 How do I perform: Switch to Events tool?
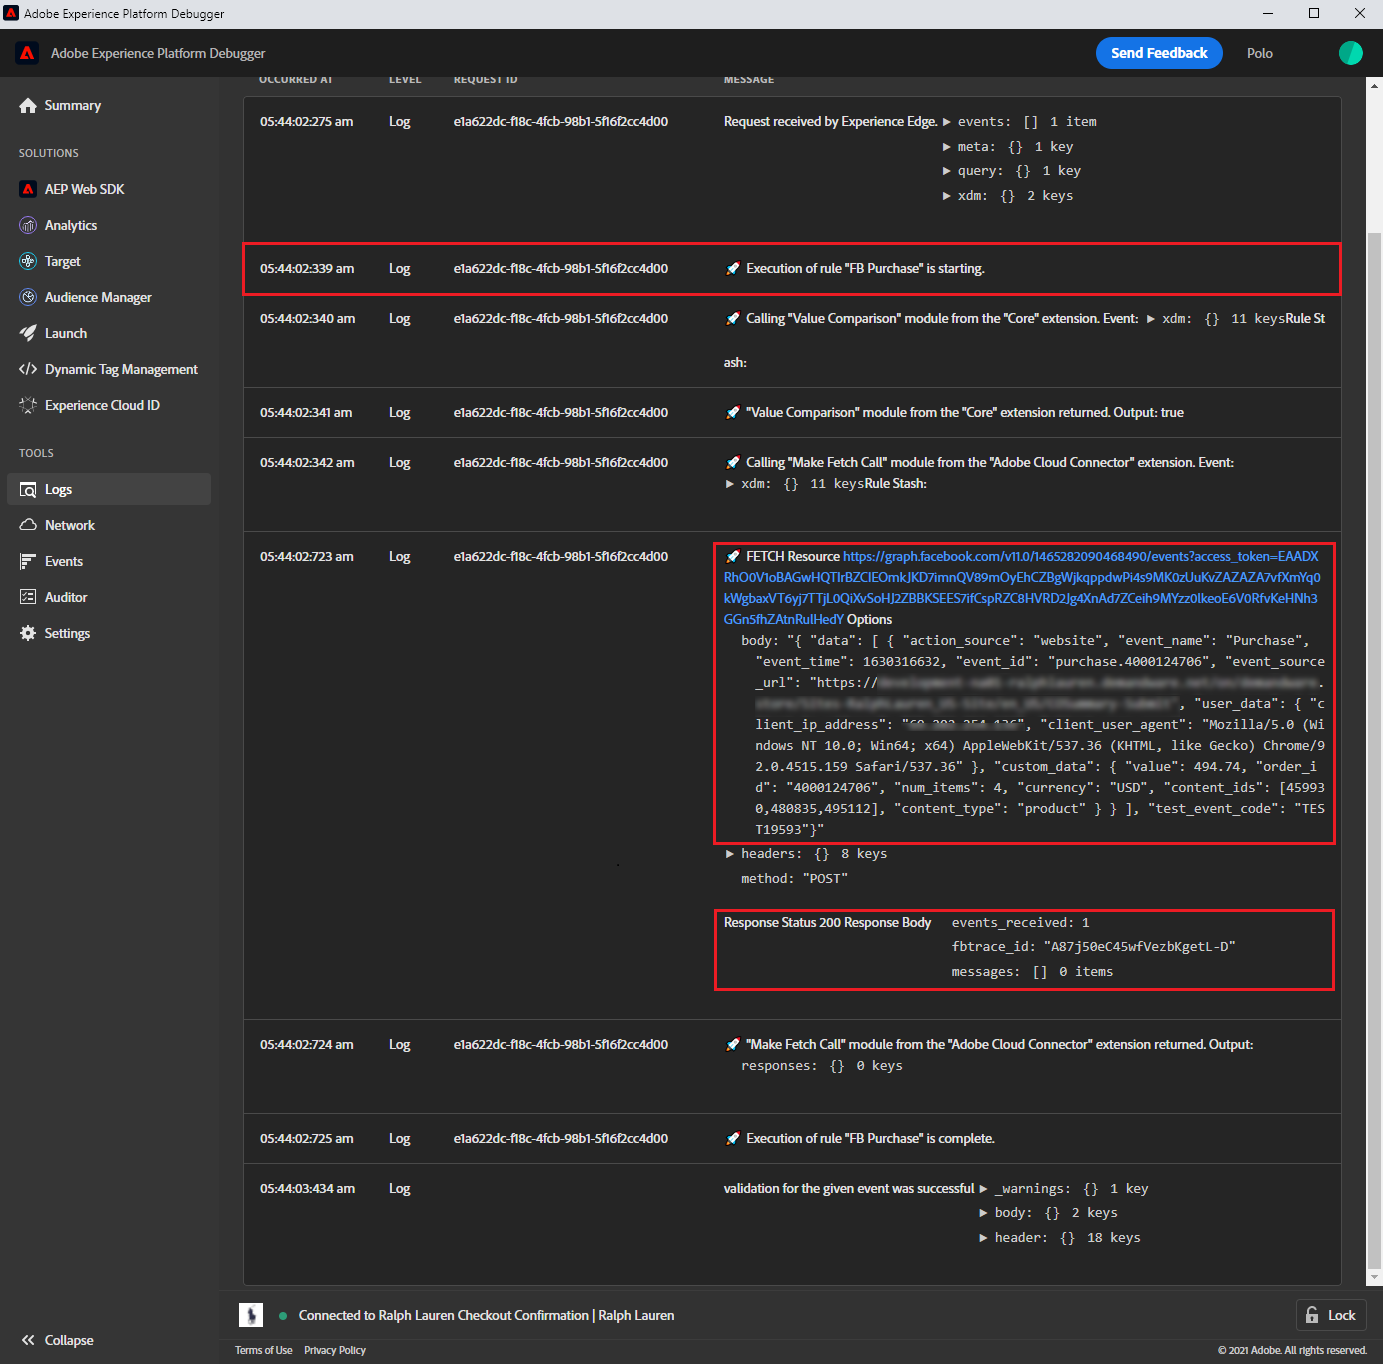[64, 561]
